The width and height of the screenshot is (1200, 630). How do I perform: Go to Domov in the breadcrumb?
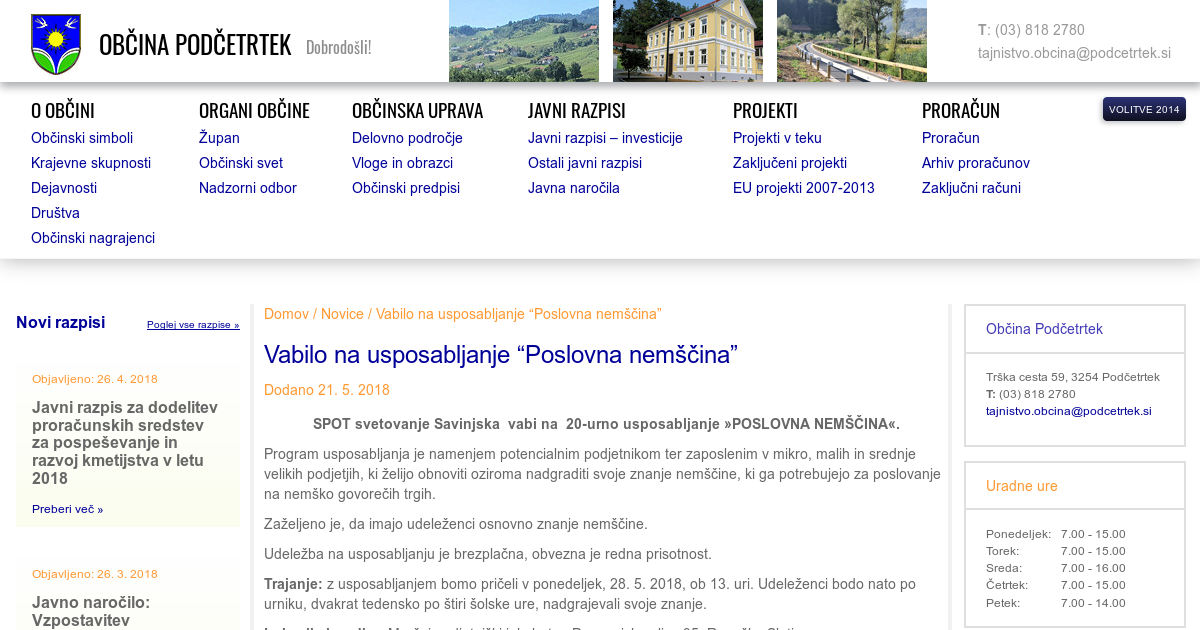click(x=286, y=314)
